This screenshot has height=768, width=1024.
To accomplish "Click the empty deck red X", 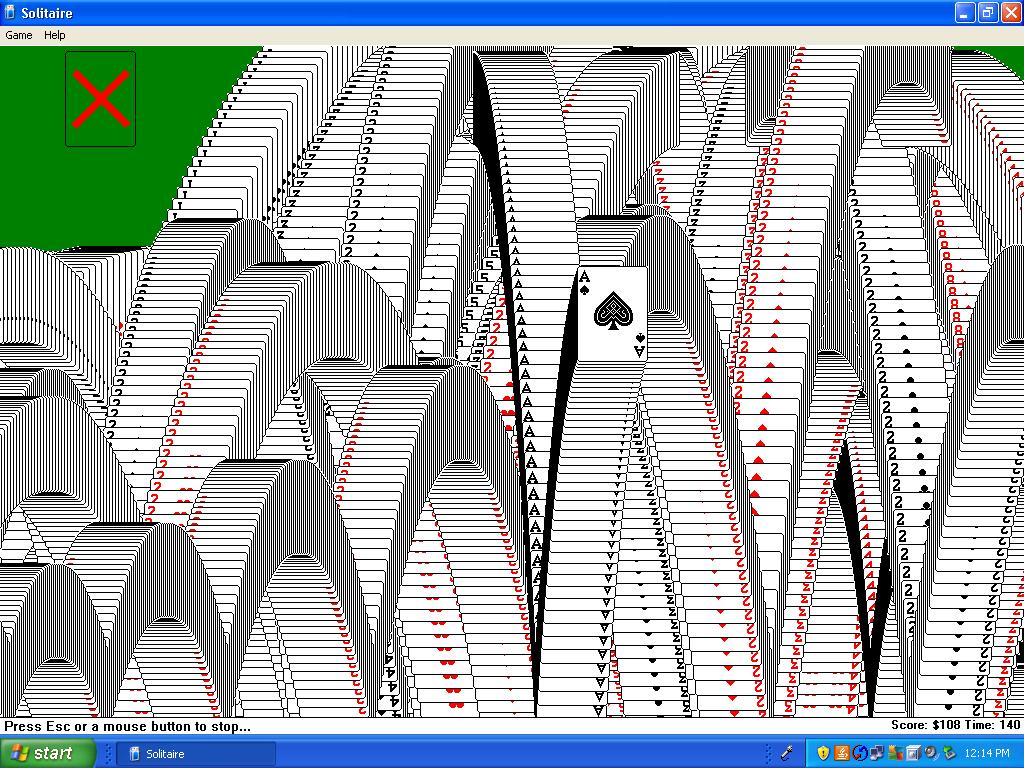I will click(100, 99).
